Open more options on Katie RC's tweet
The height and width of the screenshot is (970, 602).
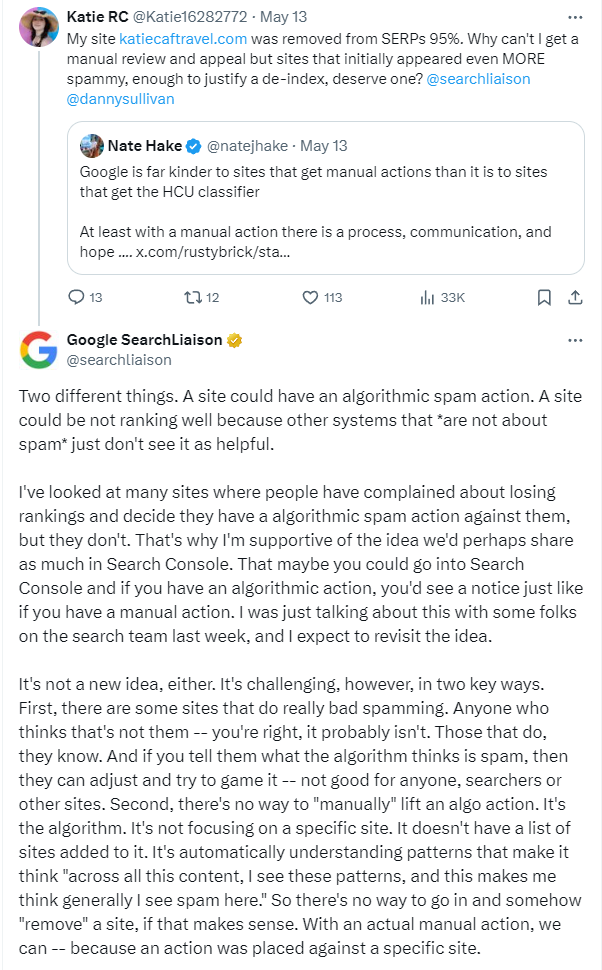(575, 17)
